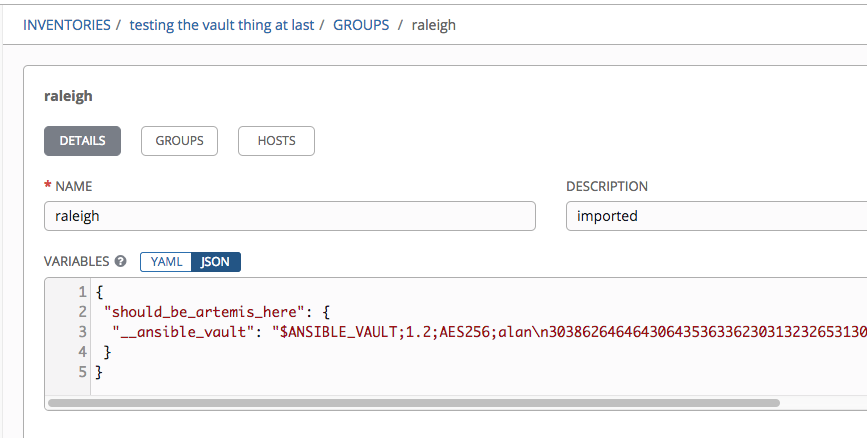Click line number 1 in editor gutter
This screenshot has width=867, height=438.
[x=82, y=291]
